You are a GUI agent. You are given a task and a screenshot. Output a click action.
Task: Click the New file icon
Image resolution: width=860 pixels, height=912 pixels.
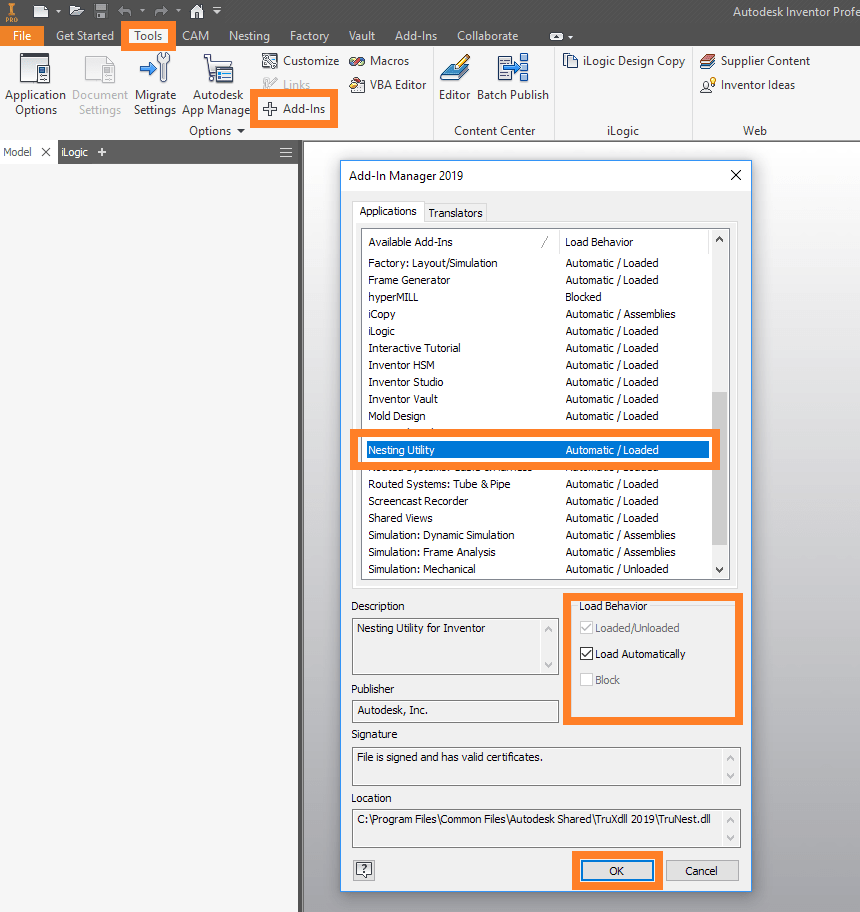coord(41,11)
